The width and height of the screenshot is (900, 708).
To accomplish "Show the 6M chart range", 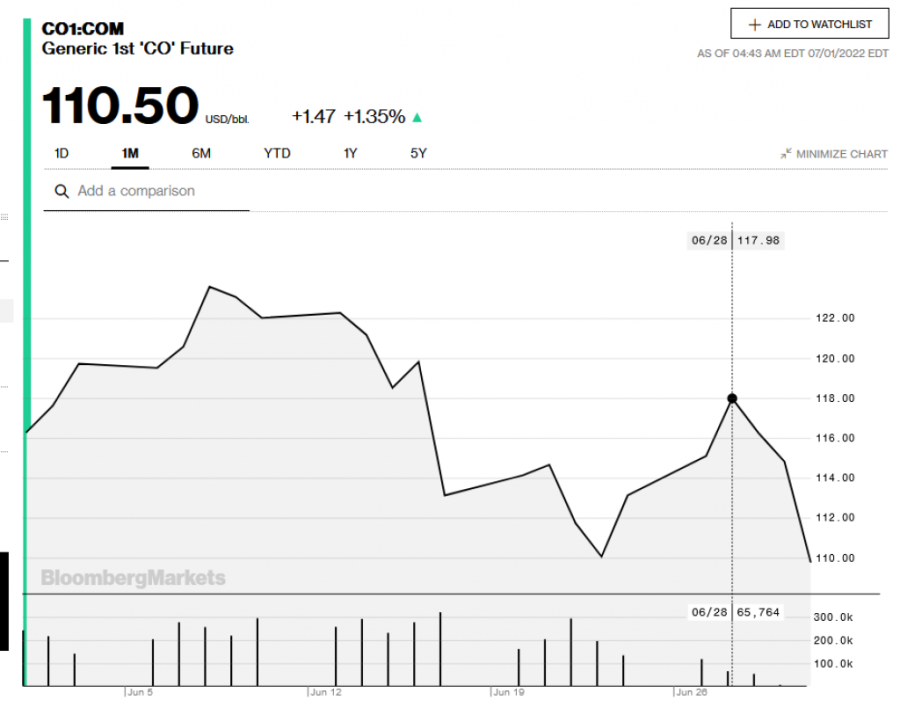I will click(201, 153).
